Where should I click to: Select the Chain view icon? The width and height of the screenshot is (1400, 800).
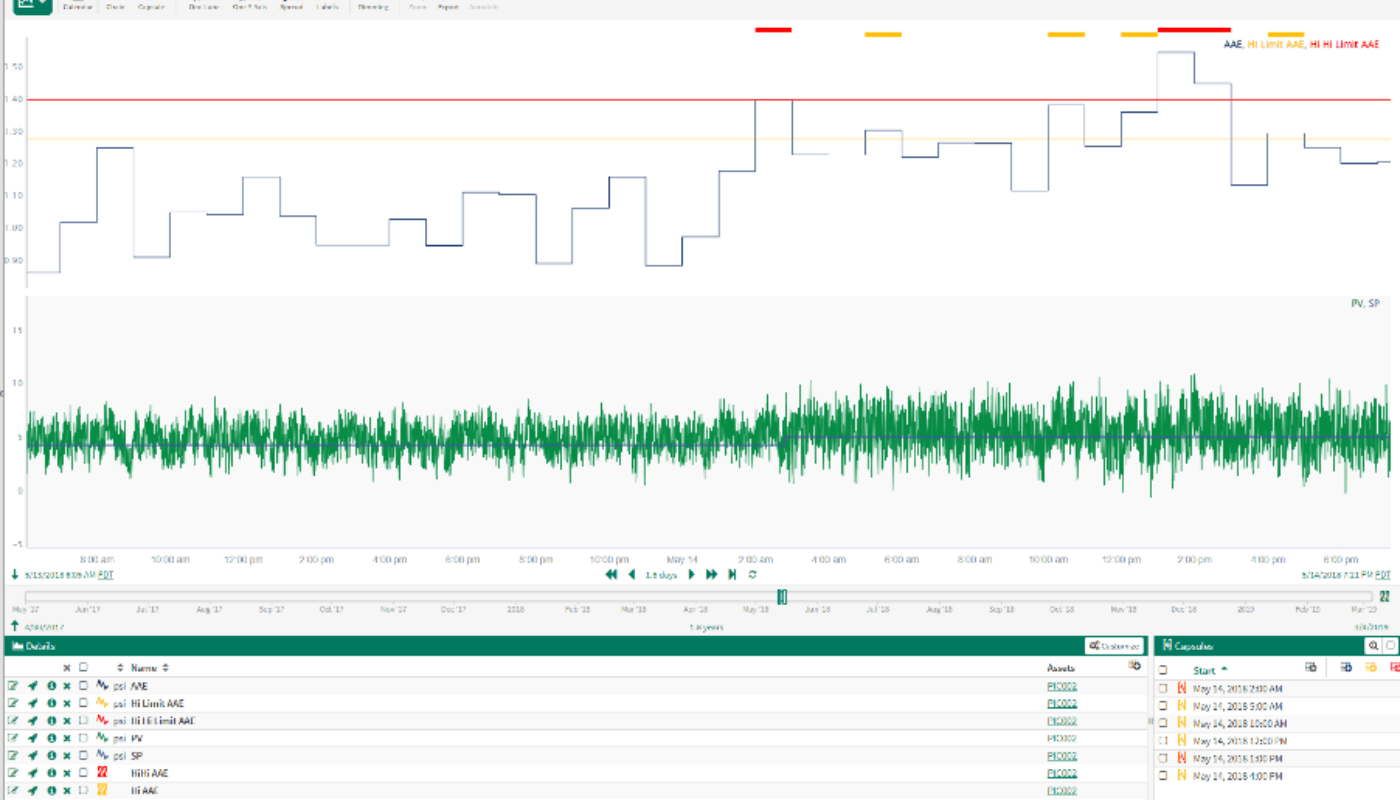tap(114, 7)
